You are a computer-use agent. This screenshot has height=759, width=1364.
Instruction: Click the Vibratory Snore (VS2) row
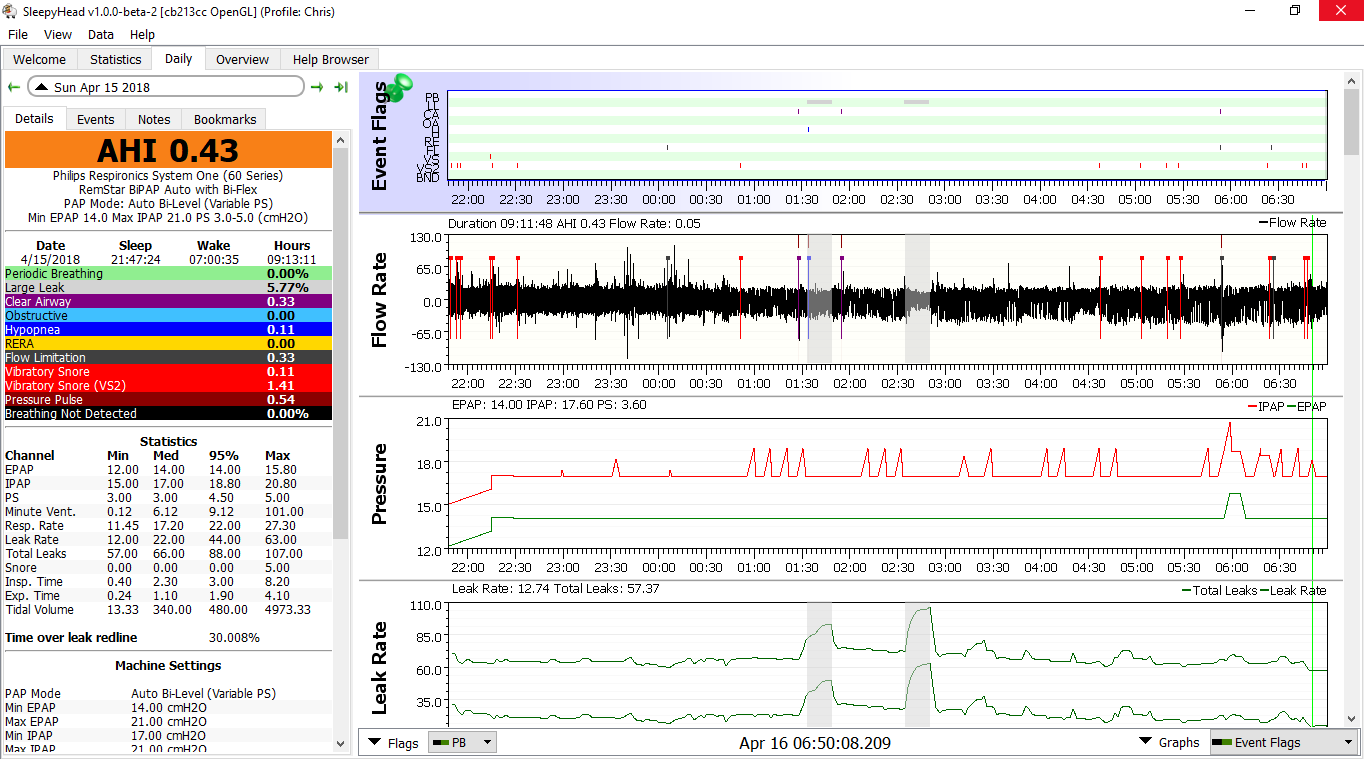point(168,385)
